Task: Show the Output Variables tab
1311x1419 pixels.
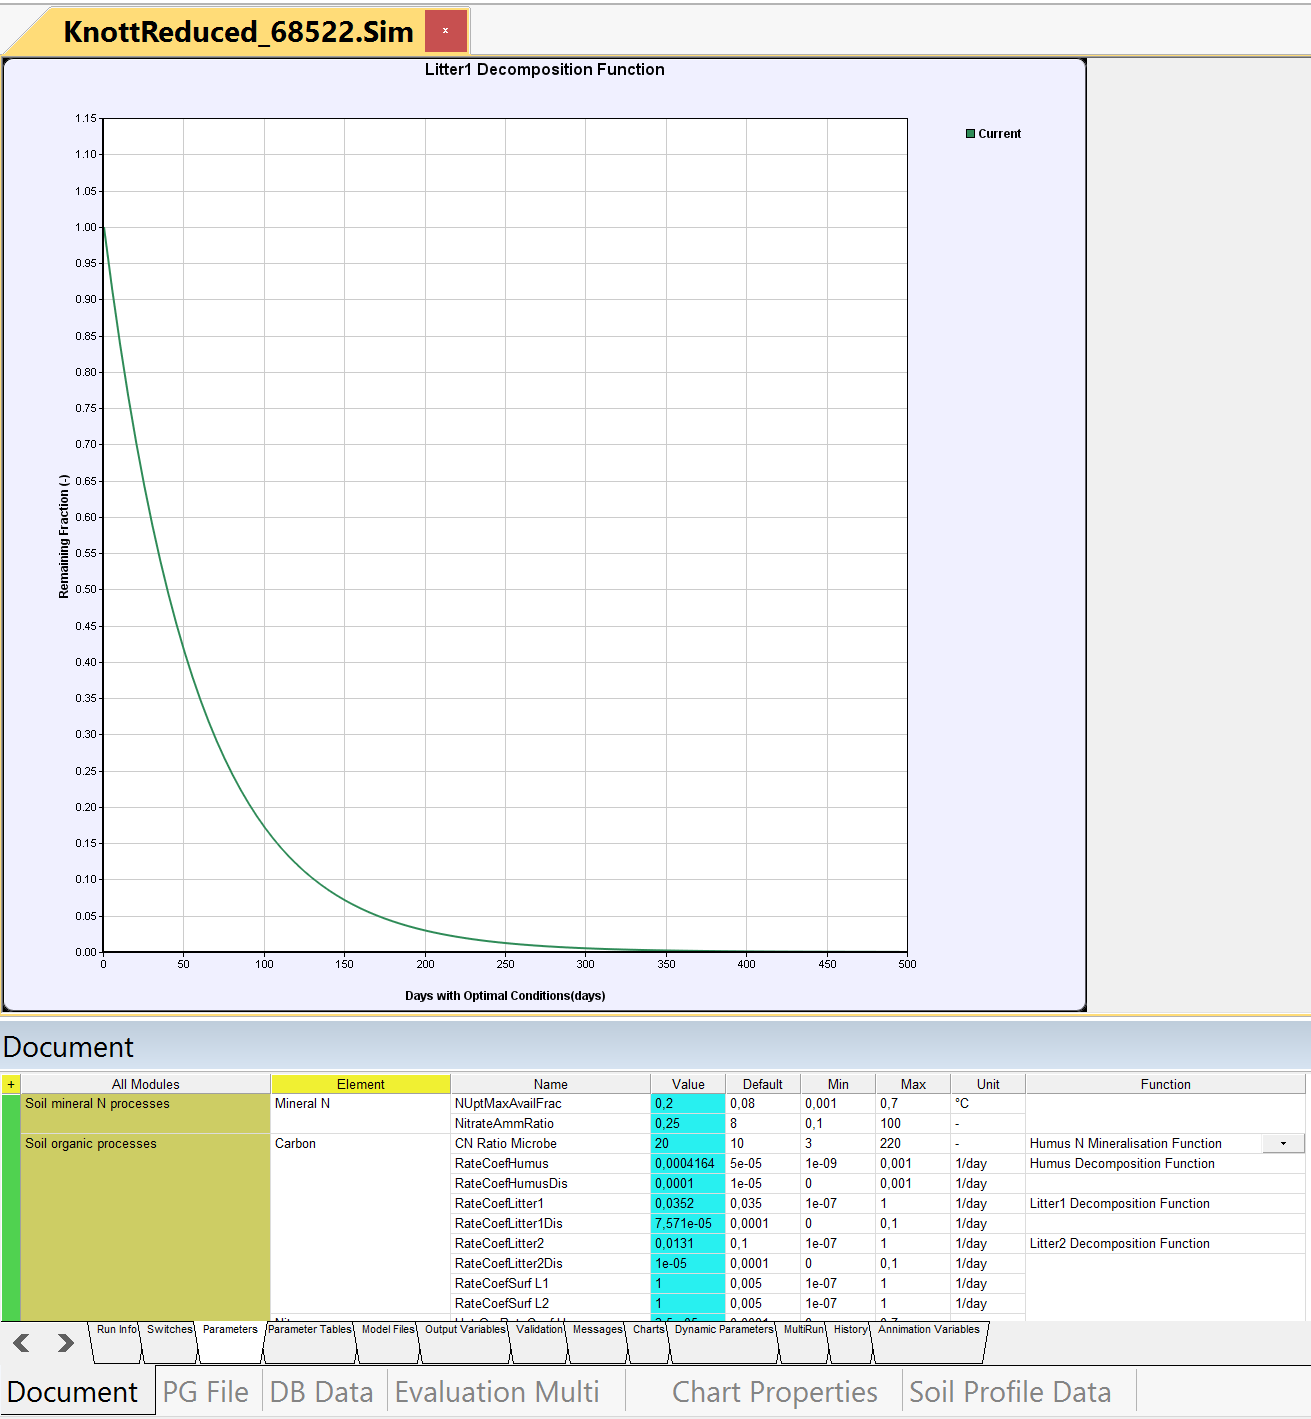Action: 465,1341
